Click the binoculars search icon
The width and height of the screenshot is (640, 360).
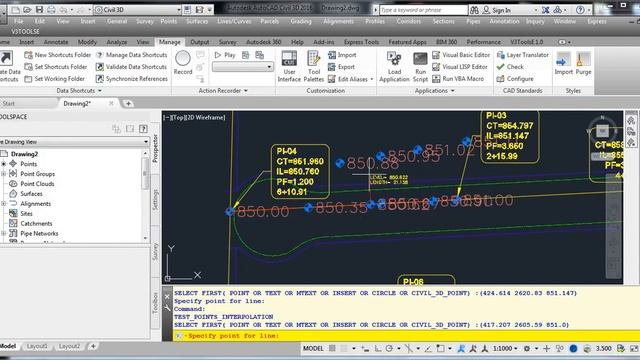pyautogui.click(x=474, y=10)
